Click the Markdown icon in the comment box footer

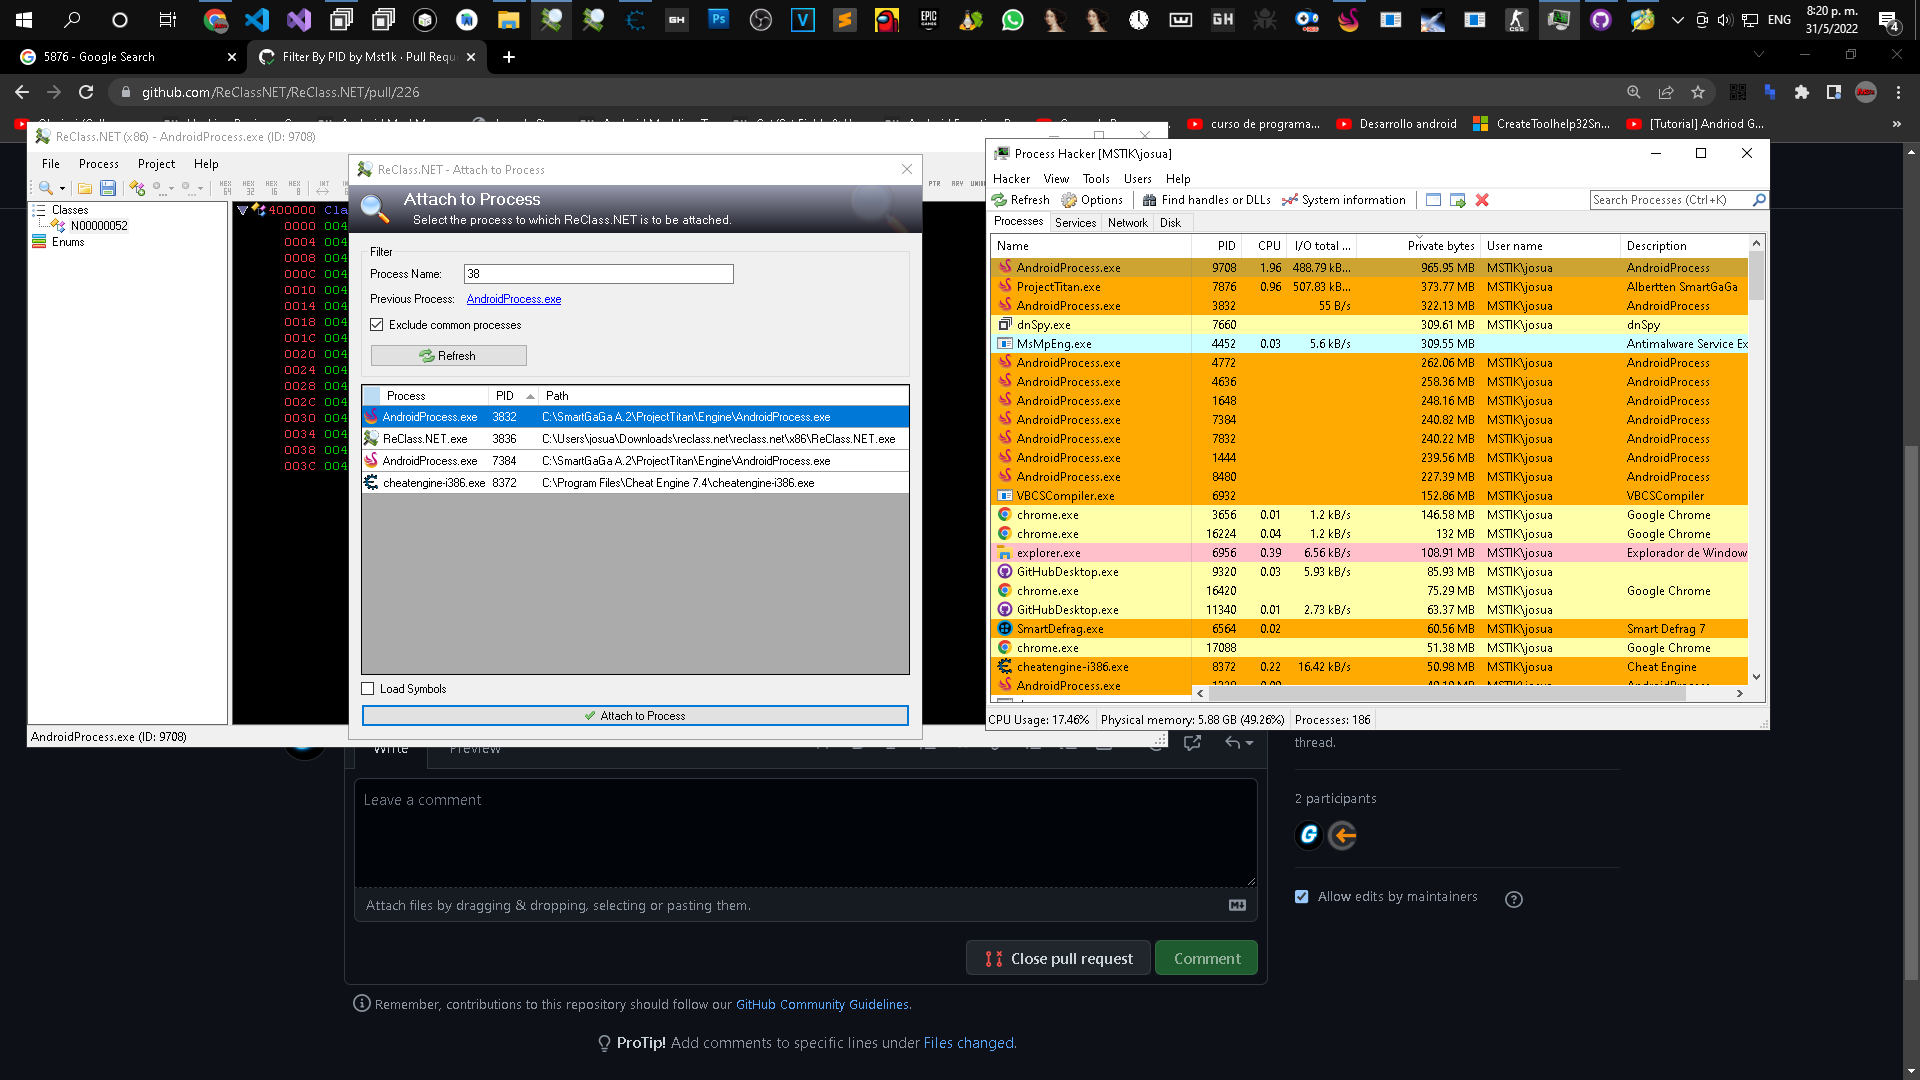[1237, 905]
